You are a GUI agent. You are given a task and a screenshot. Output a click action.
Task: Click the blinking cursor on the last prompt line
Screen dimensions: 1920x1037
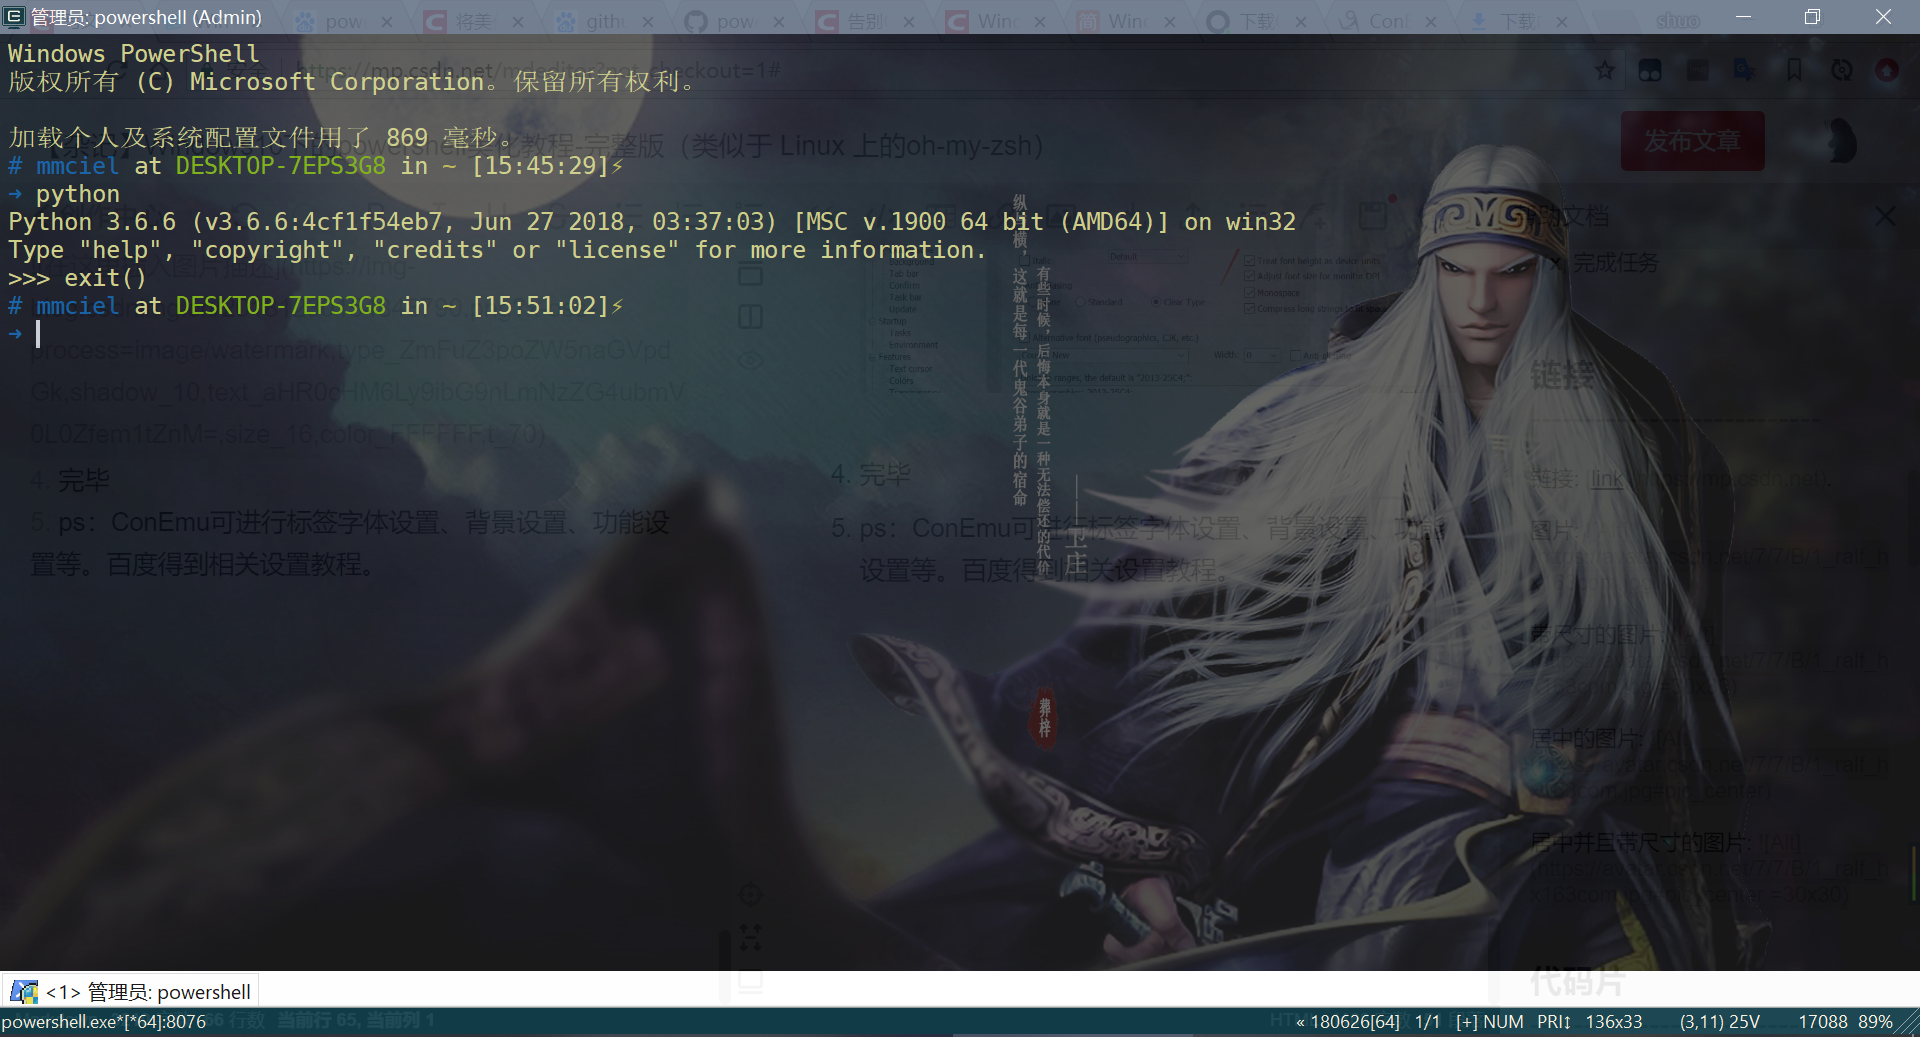(x=38, y=334)
